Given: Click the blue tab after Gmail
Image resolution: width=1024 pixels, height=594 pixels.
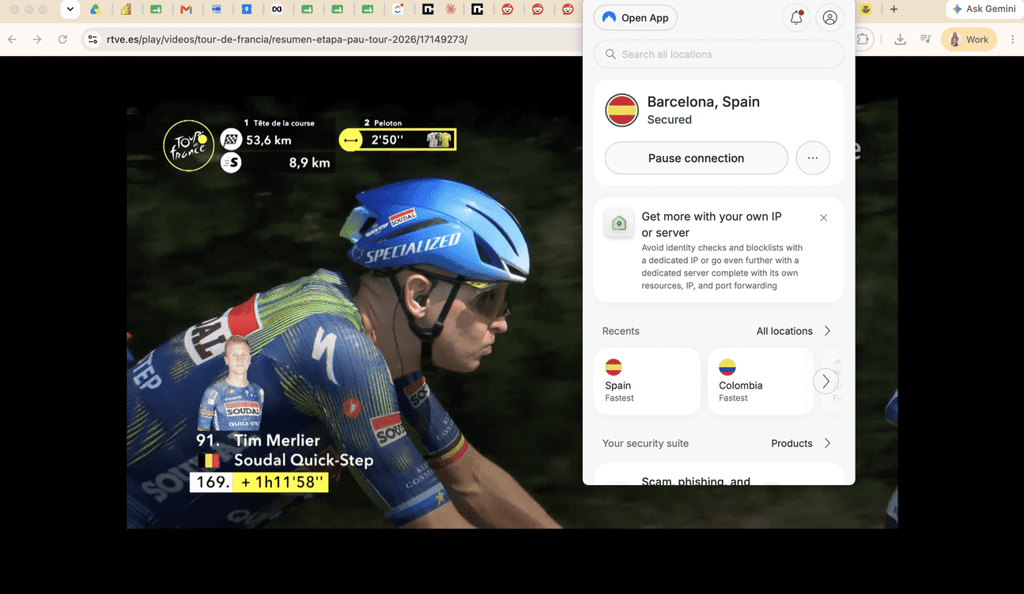Looking at the screenshot, I should point(216,9).
